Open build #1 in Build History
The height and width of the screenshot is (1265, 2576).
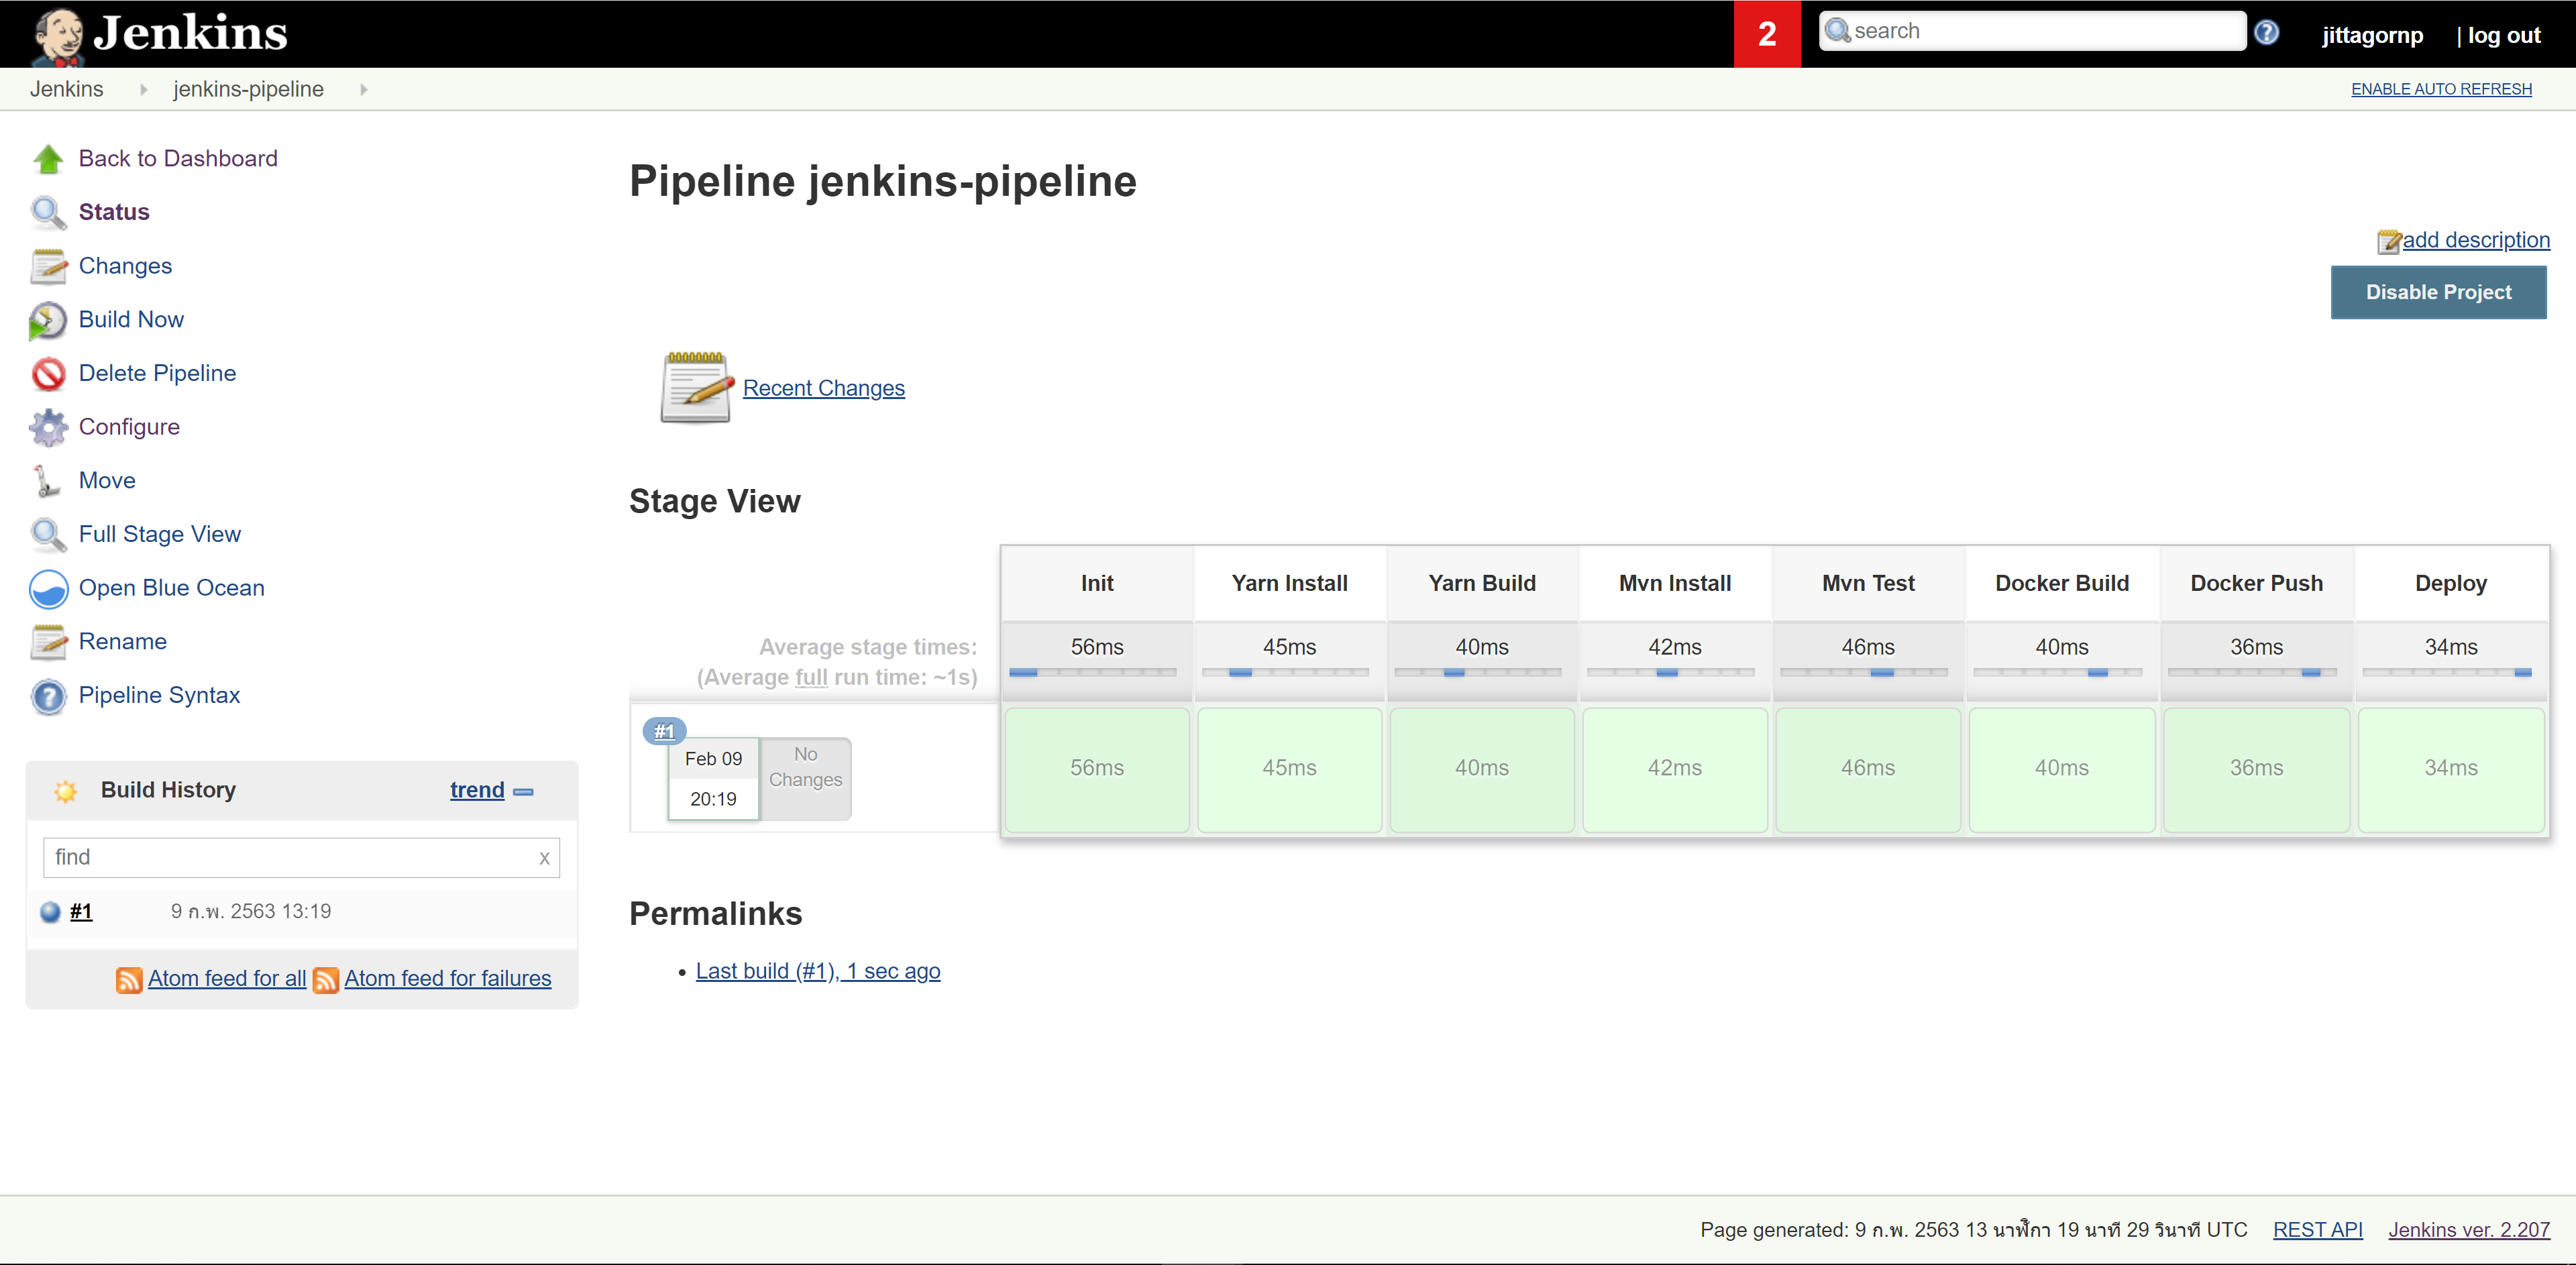(81, 912)
